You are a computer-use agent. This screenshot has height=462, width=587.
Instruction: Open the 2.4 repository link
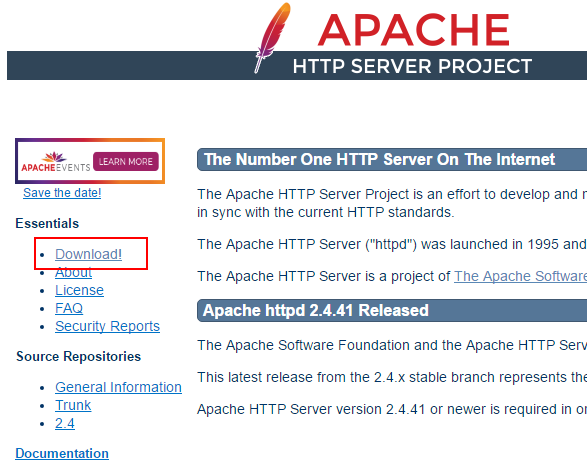(65, 423)
